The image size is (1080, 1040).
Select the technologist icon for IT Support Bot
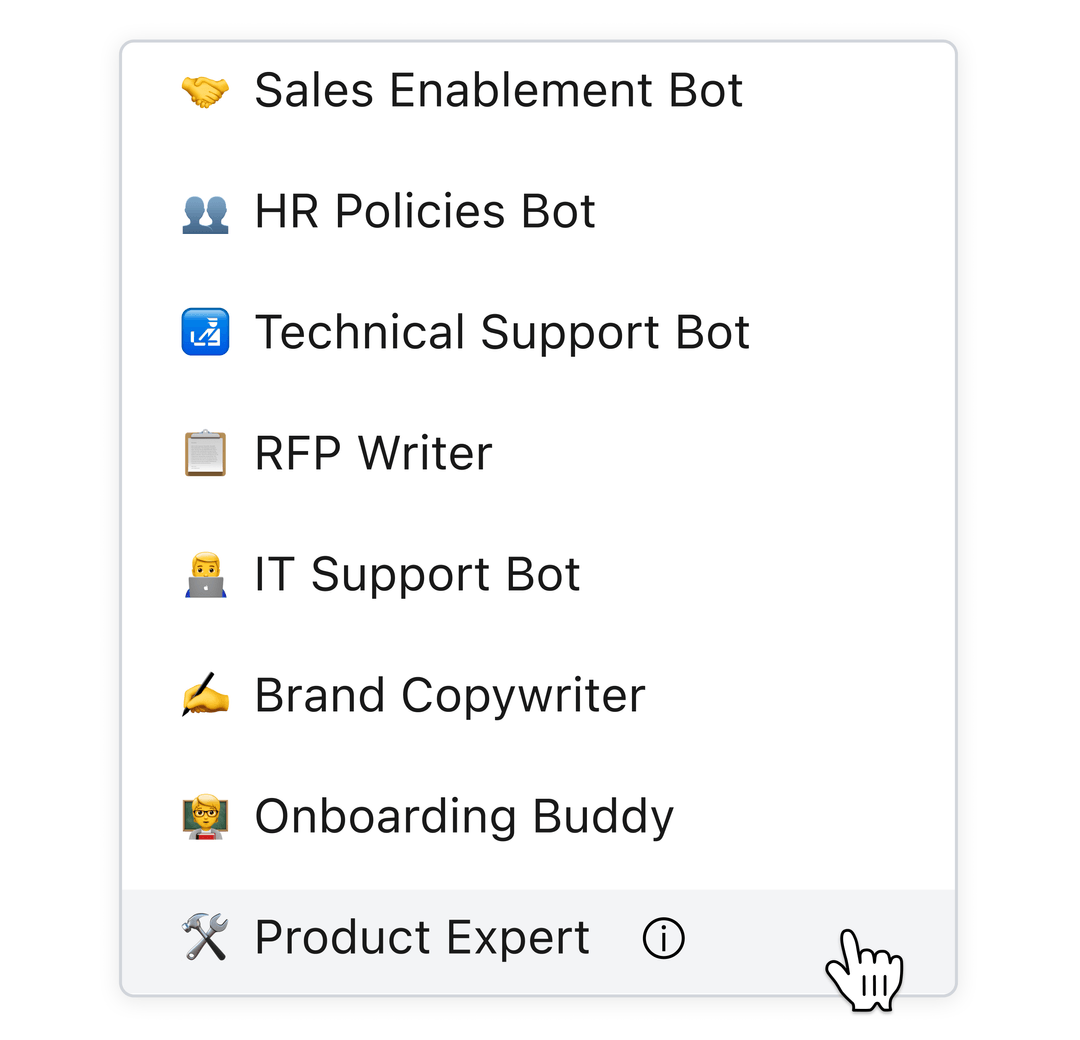[205, 574]
